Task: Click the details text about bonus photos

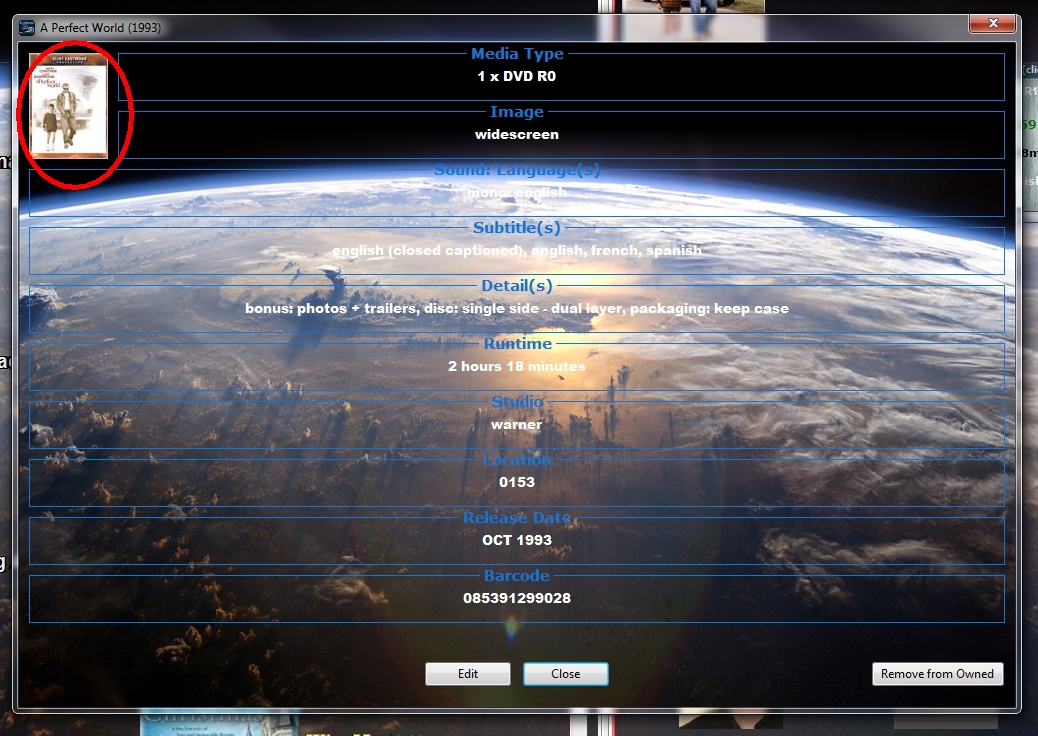Action: [517, 308]
